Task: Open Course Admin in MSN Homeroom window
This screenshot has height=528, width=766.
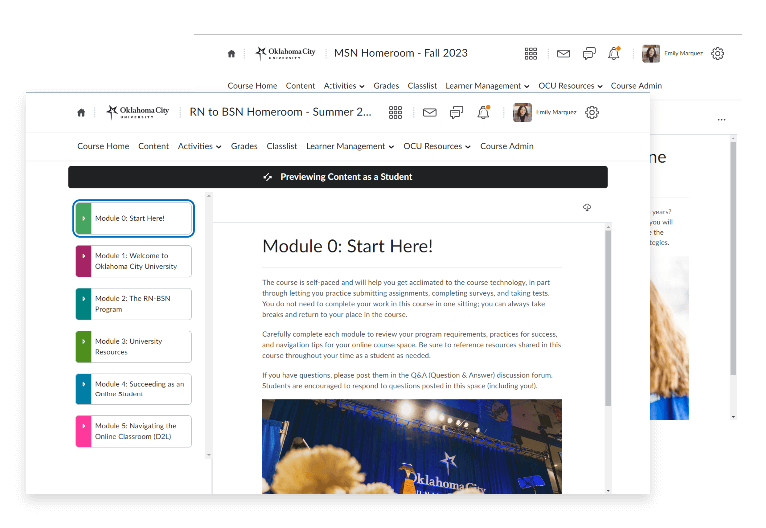Action: pyautogui.click(x=636, y=86)
